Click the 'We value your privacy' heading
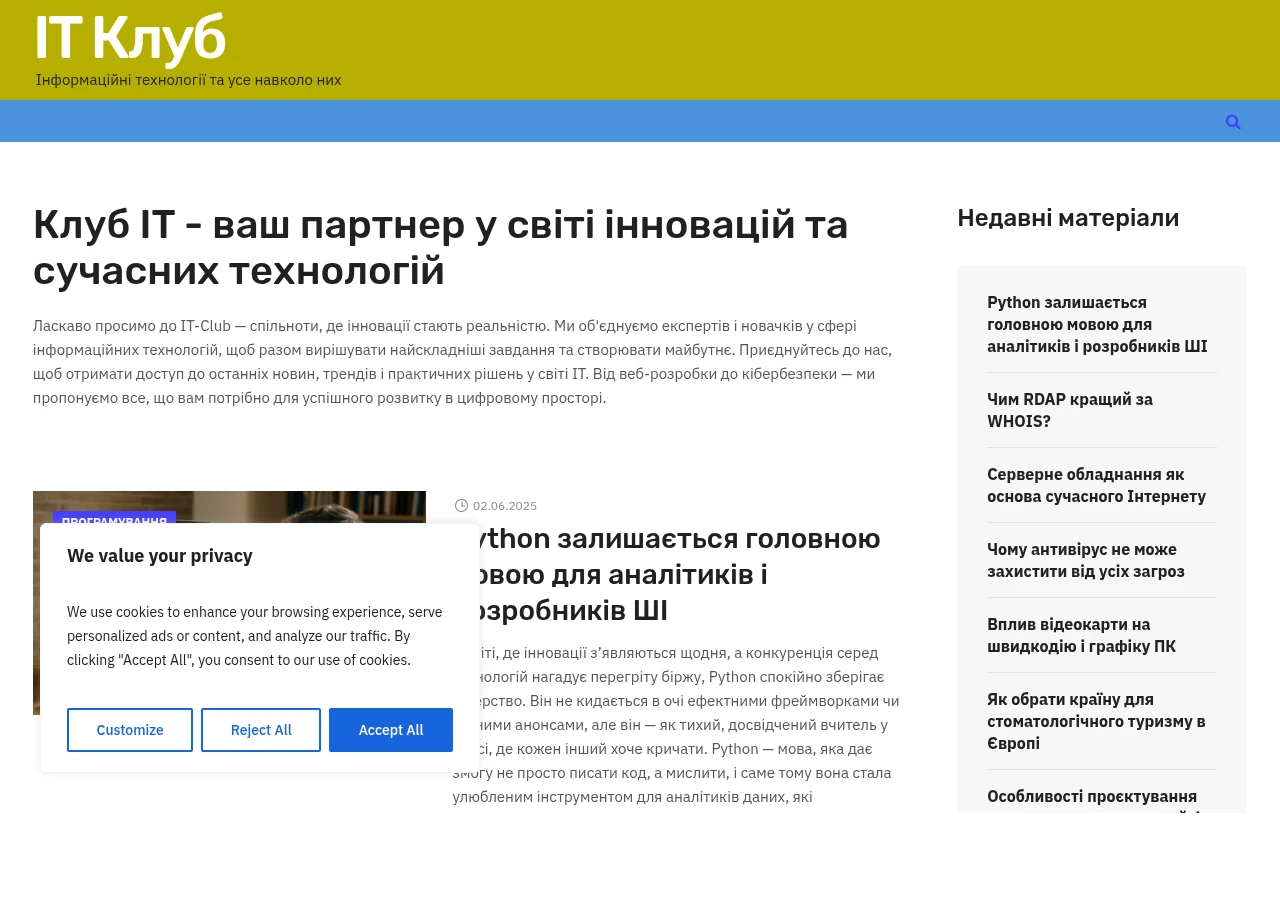 click(x=160, y=556)
